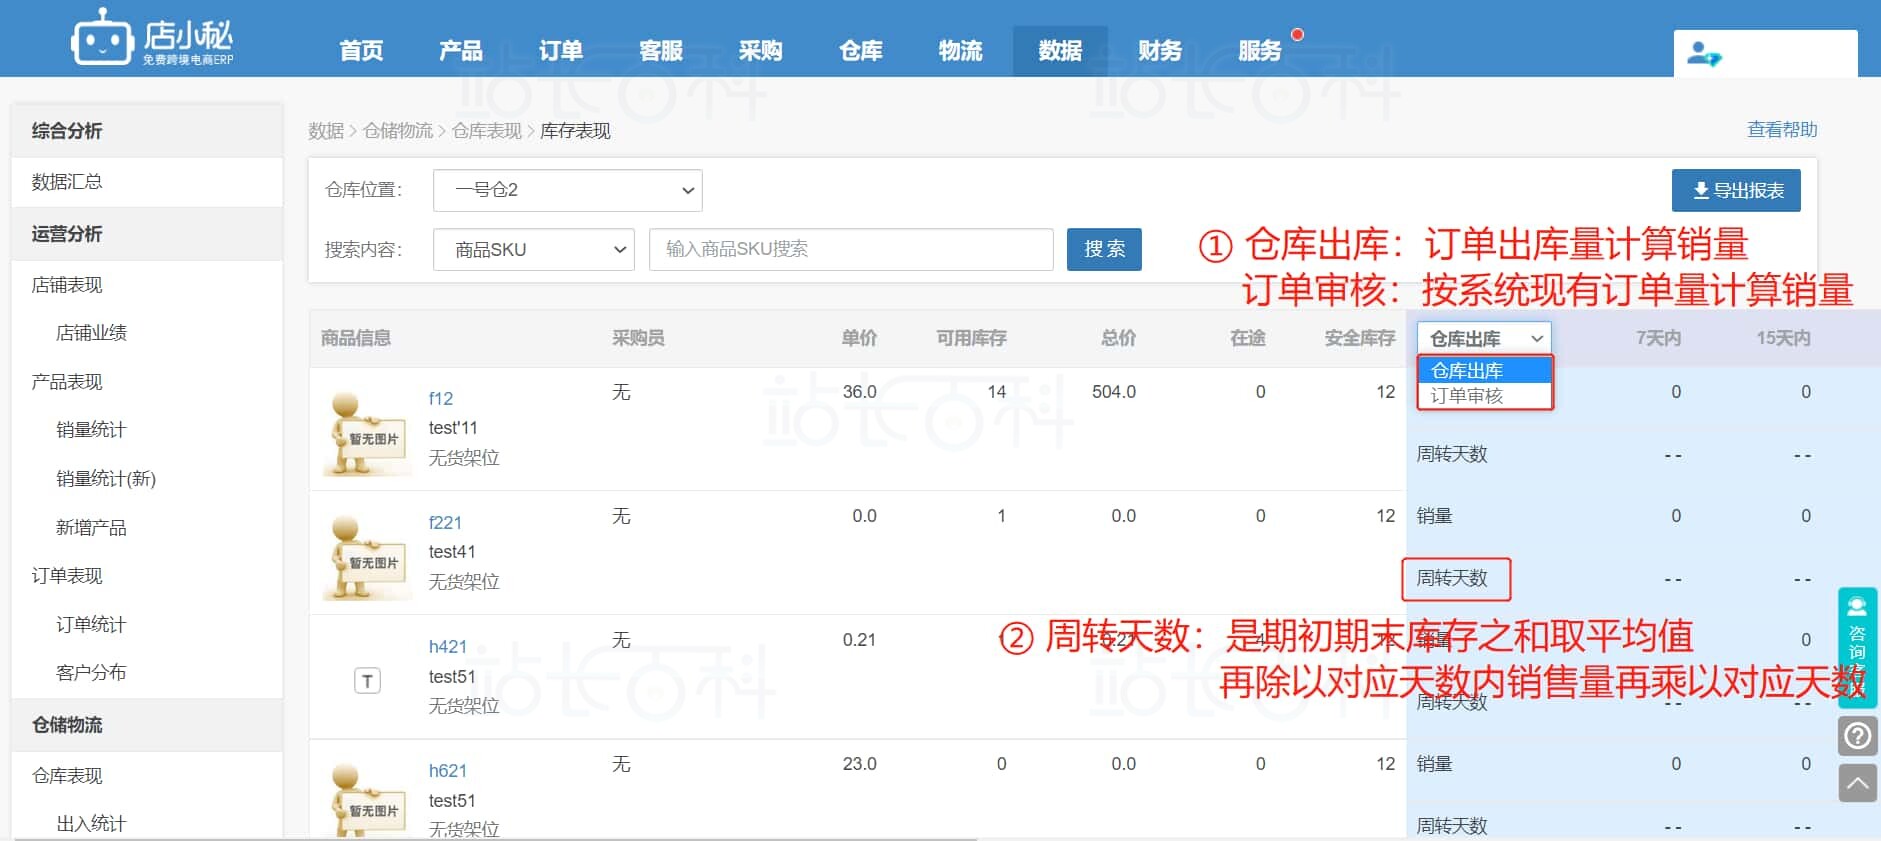Open the 查看帮助 link
This screenshot has height=841, width=1881.
coord(1781,130)
